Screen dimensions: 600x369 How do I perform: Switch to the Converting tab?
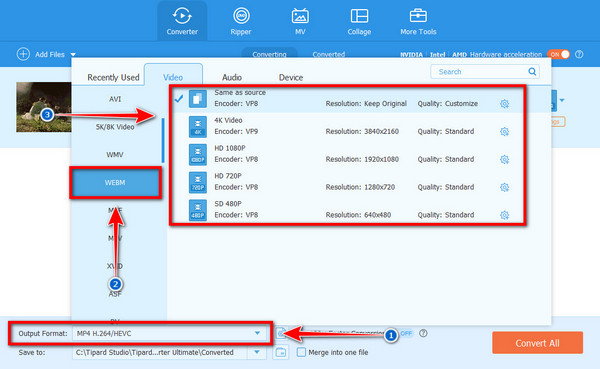pos(269,54)
